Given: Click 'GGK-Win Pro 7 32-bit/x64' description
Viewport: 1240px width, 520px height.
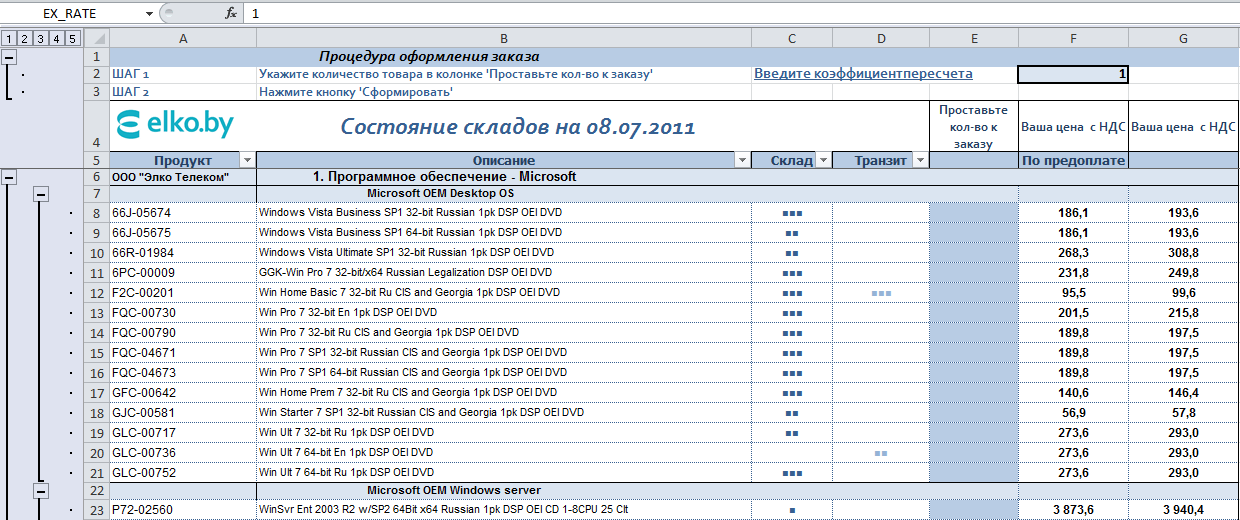Looking at the screenshot, I should click(x=405, y=273).
